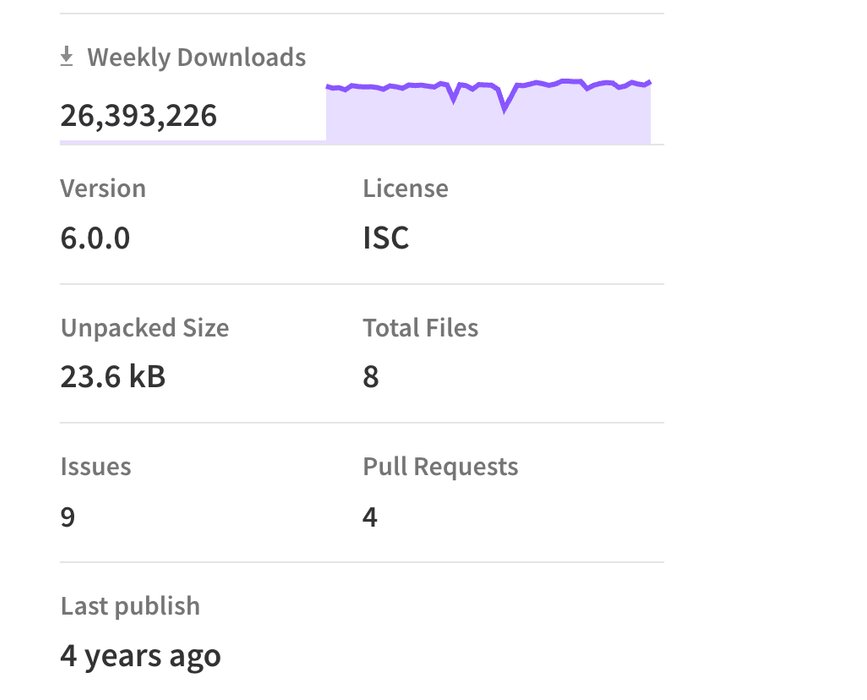Click the Weekly Downloads heading

pos(196,58)
